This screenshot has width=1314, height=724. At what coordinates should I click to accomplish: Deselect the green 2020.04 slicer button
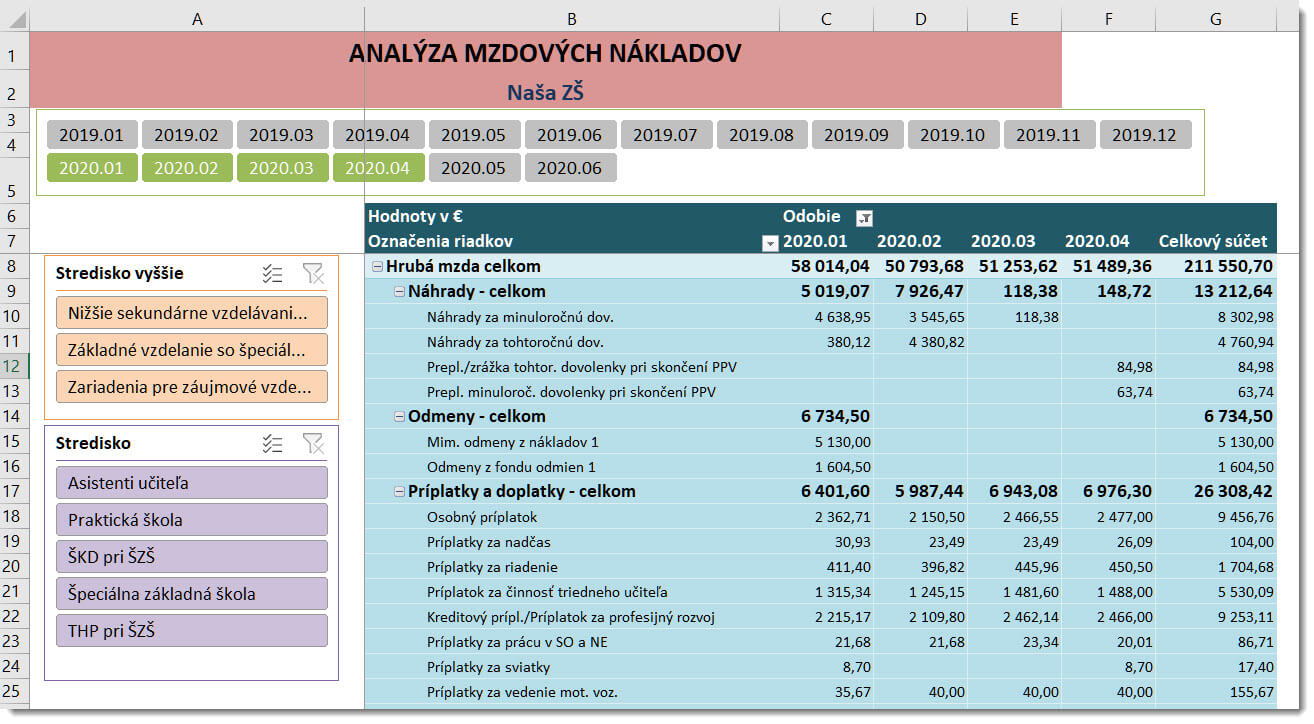[x=378, y=168]
